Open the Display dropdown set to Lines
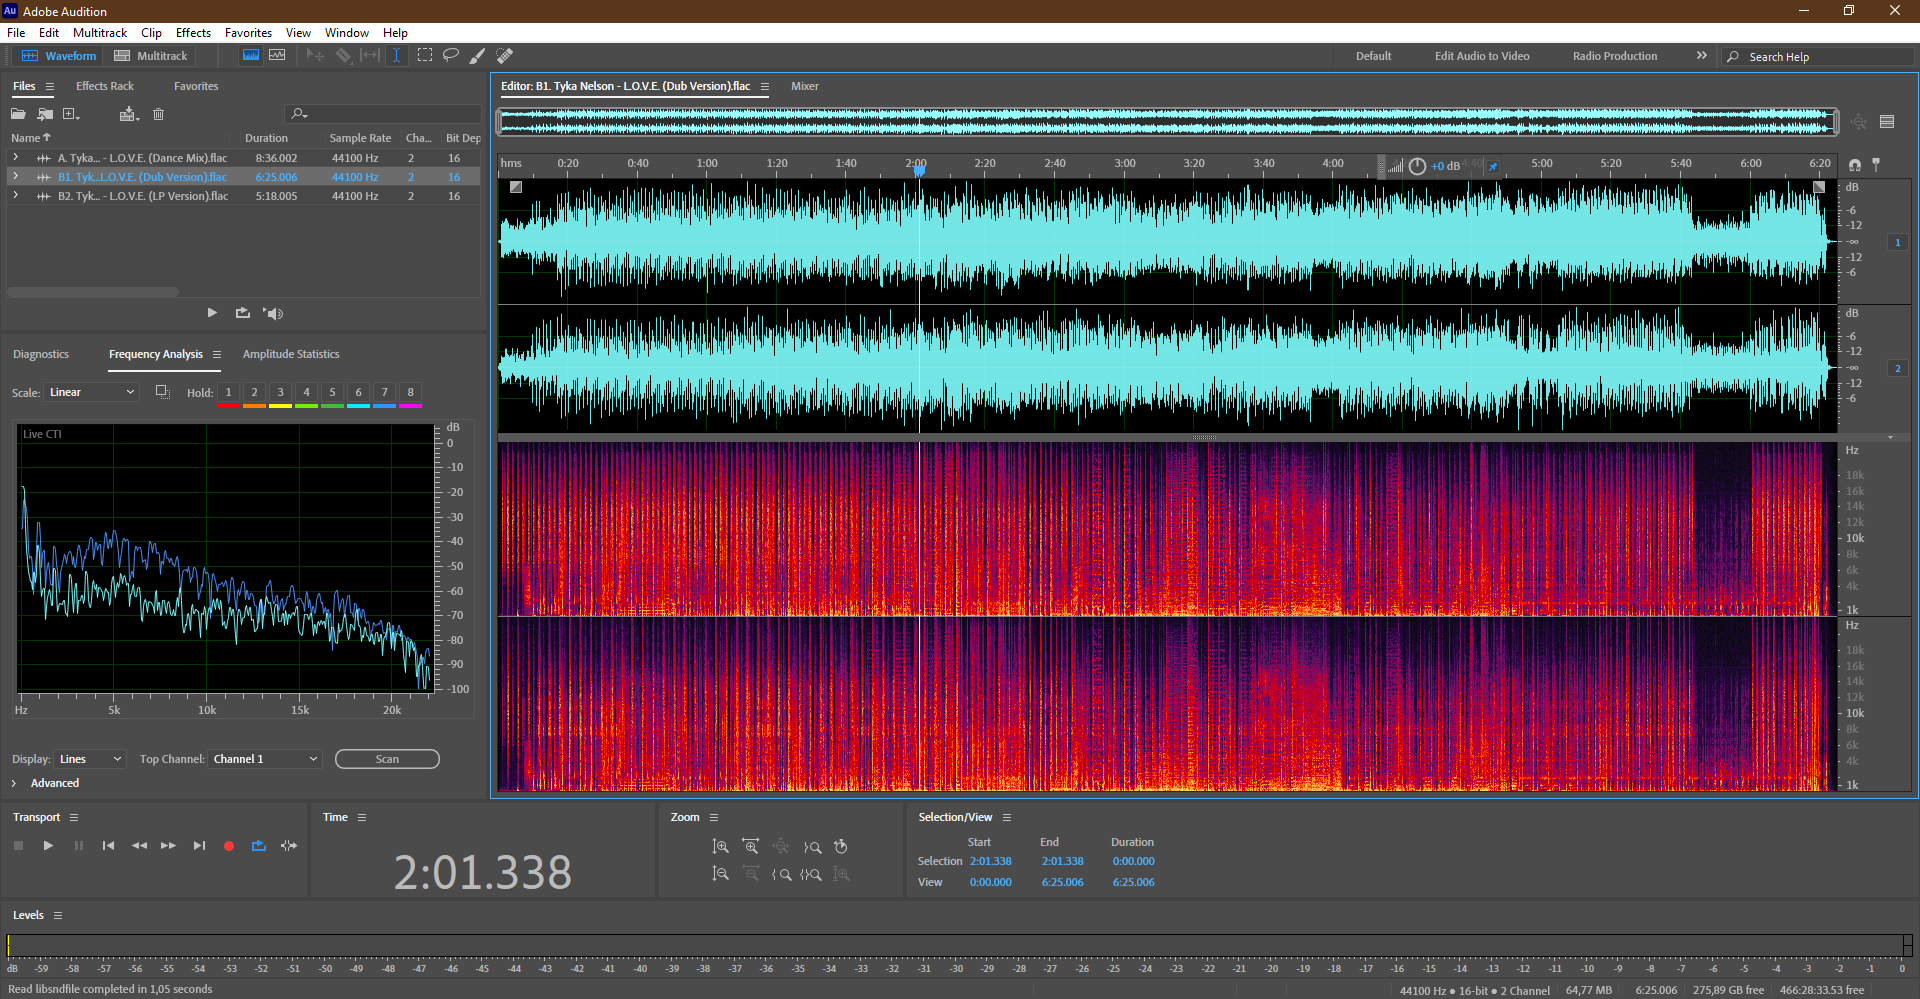 89,759
